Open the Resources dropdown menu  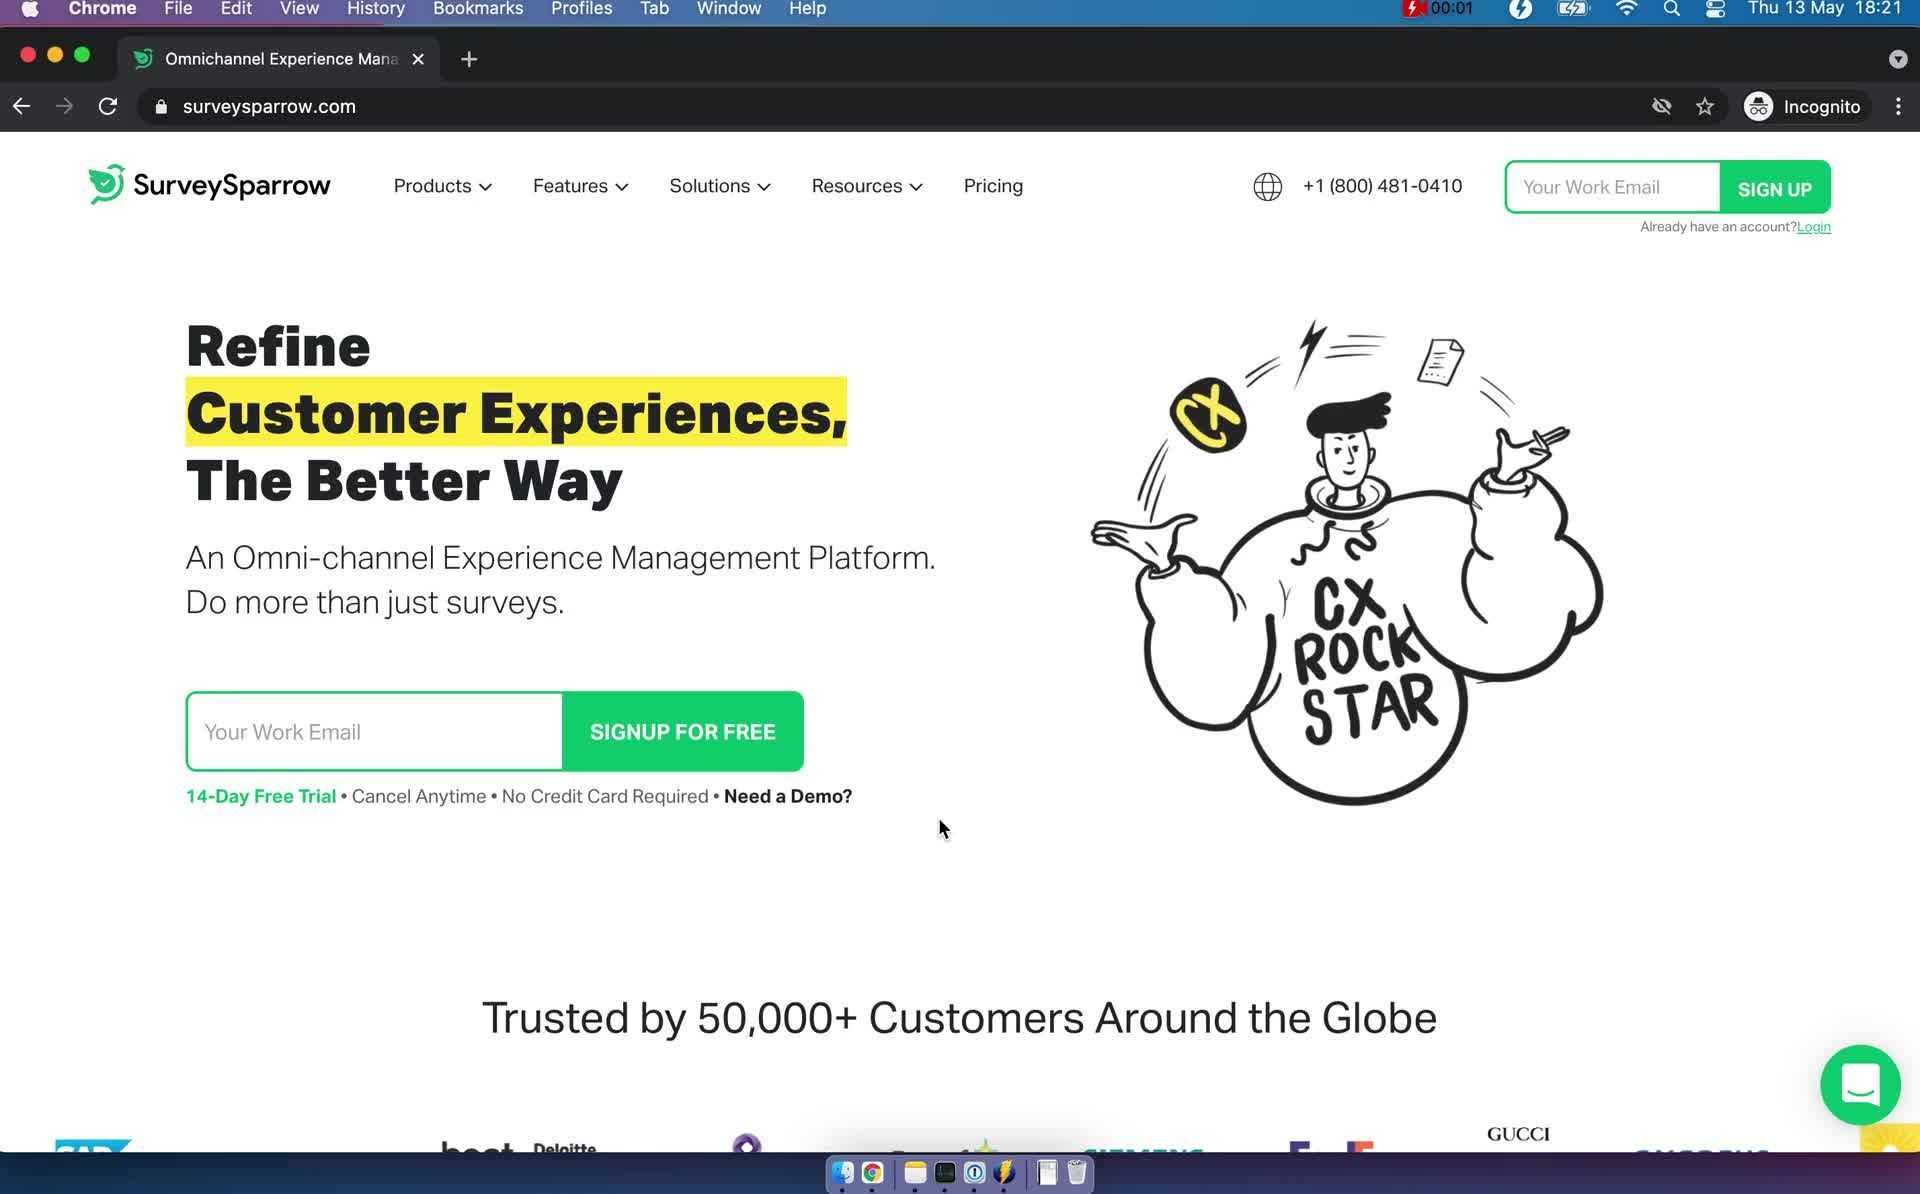tap(866, 186)
